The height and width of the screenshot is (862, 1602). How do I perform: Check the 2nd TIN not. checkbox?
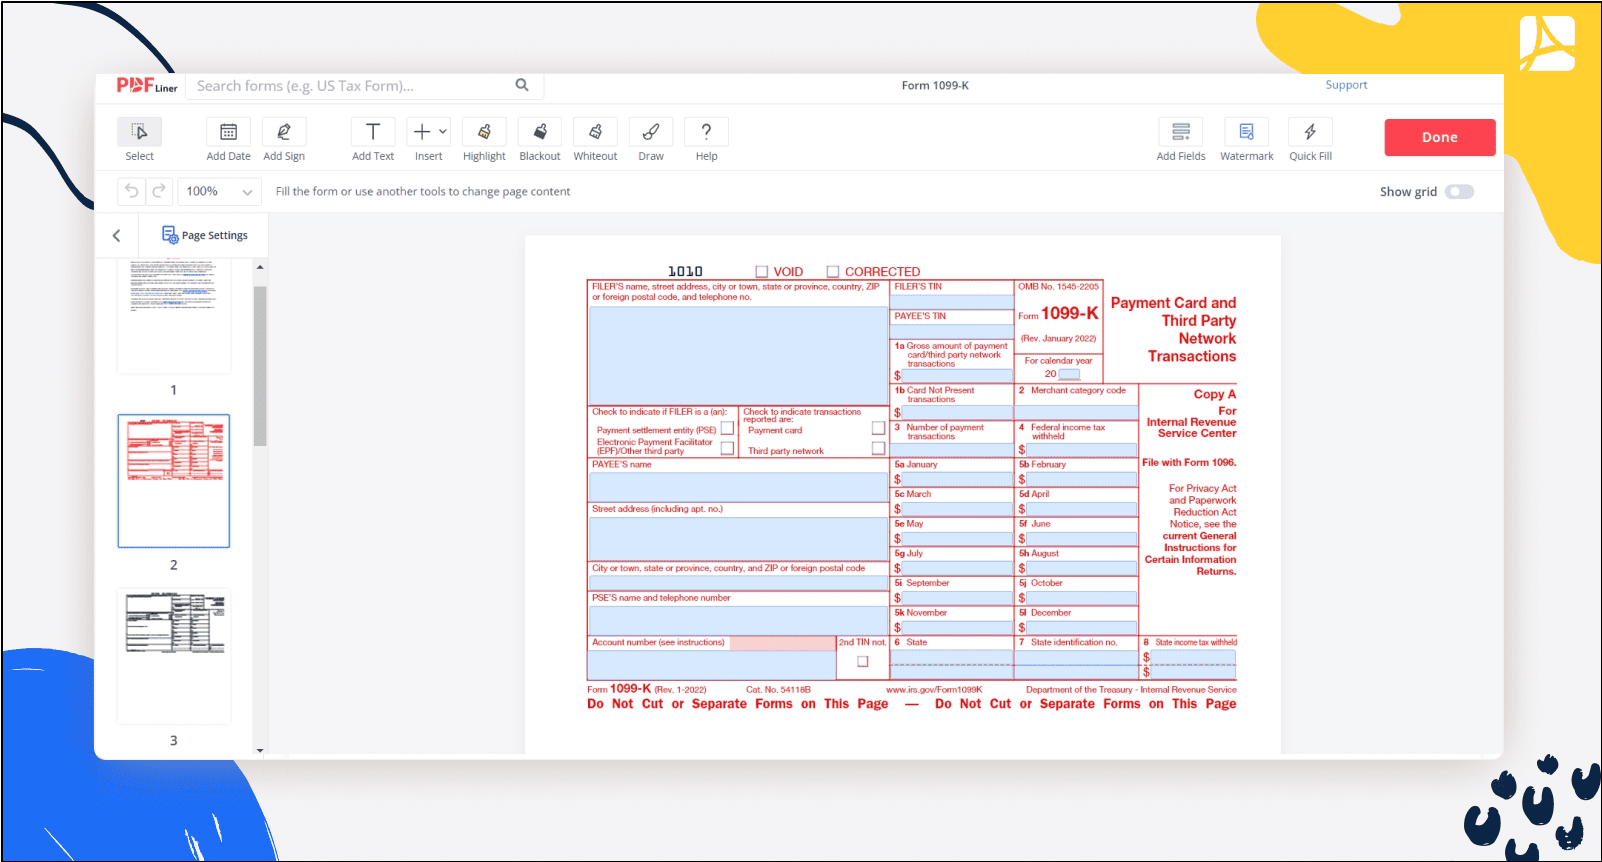coord(863,661)
